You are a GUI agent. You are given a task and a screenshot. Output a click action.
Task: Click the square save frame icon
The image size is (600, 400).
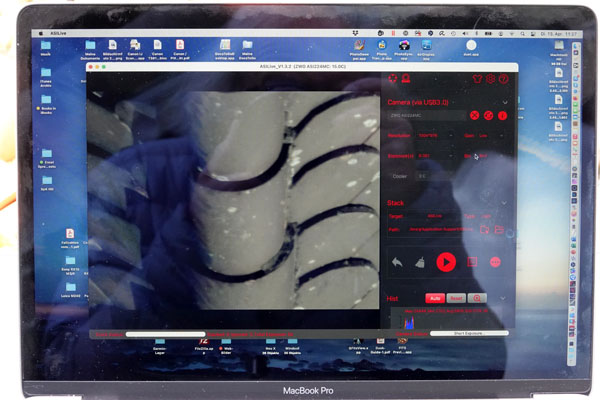tap(473, 262)
